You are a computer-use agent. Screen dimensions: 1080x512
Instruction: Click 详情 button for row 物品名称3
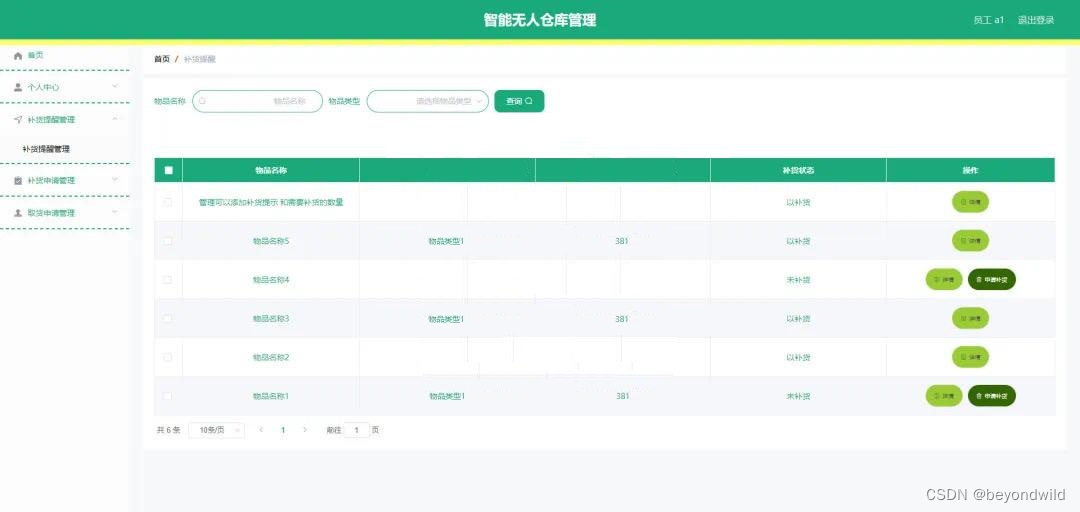(970, 318)
